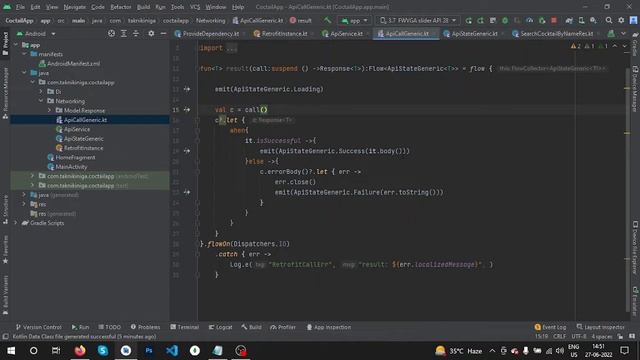Screen dimensions: 640x360
Task: Click the green Debug bug icon
Action: (505, 20)
